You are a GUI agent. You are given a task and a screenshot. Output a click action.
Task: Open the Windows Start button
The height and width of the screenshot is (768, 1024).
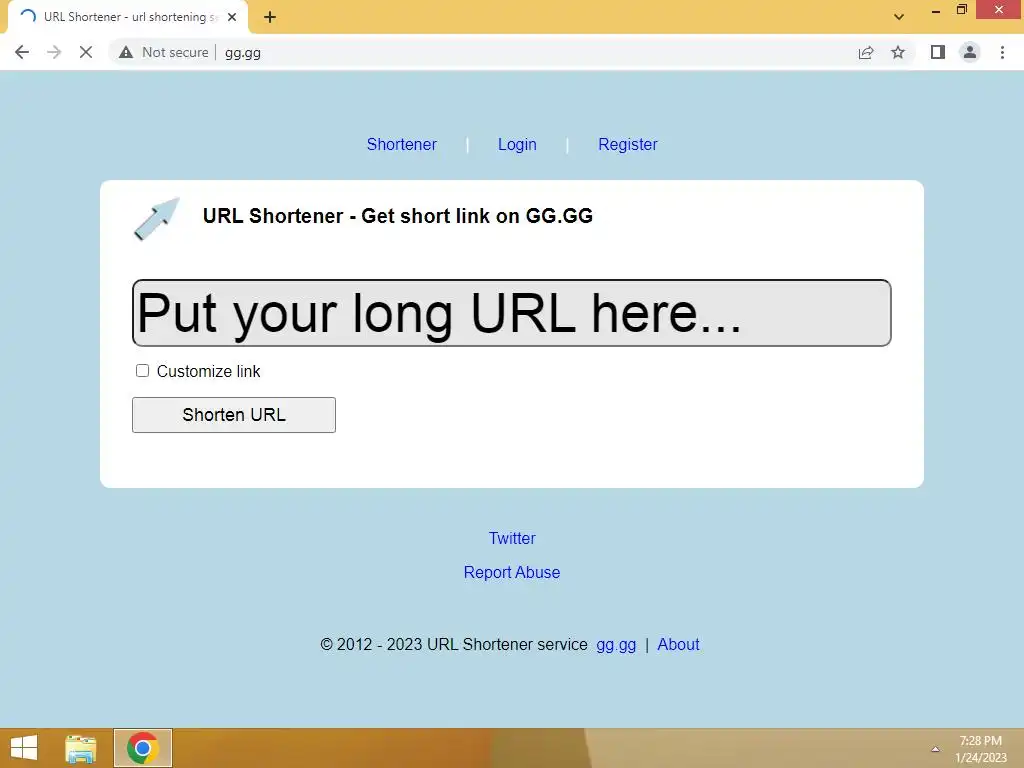pyautogui.click(x=24, y=748)
